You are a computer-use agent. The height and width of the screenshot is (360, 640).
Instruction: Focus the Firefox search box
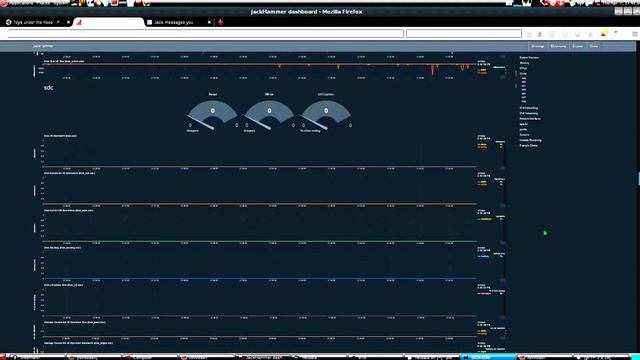[x=464, y=34]
